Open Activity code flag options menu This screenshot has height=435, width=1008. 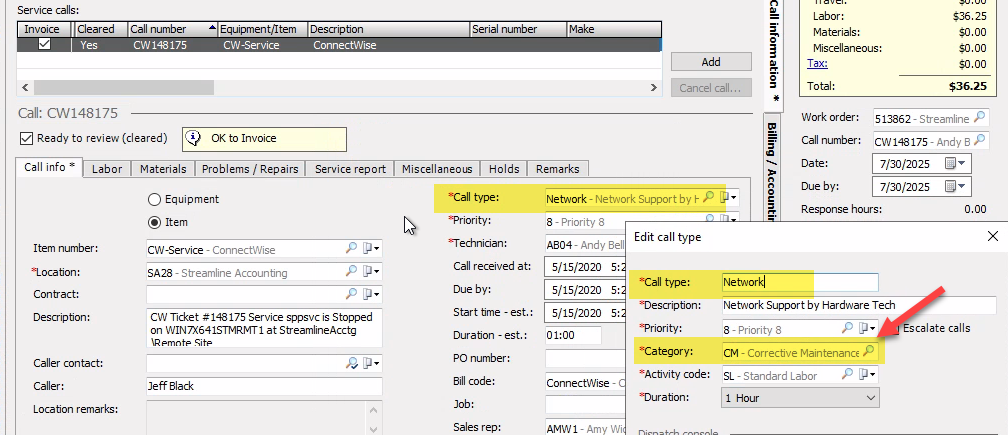(868, 374)
